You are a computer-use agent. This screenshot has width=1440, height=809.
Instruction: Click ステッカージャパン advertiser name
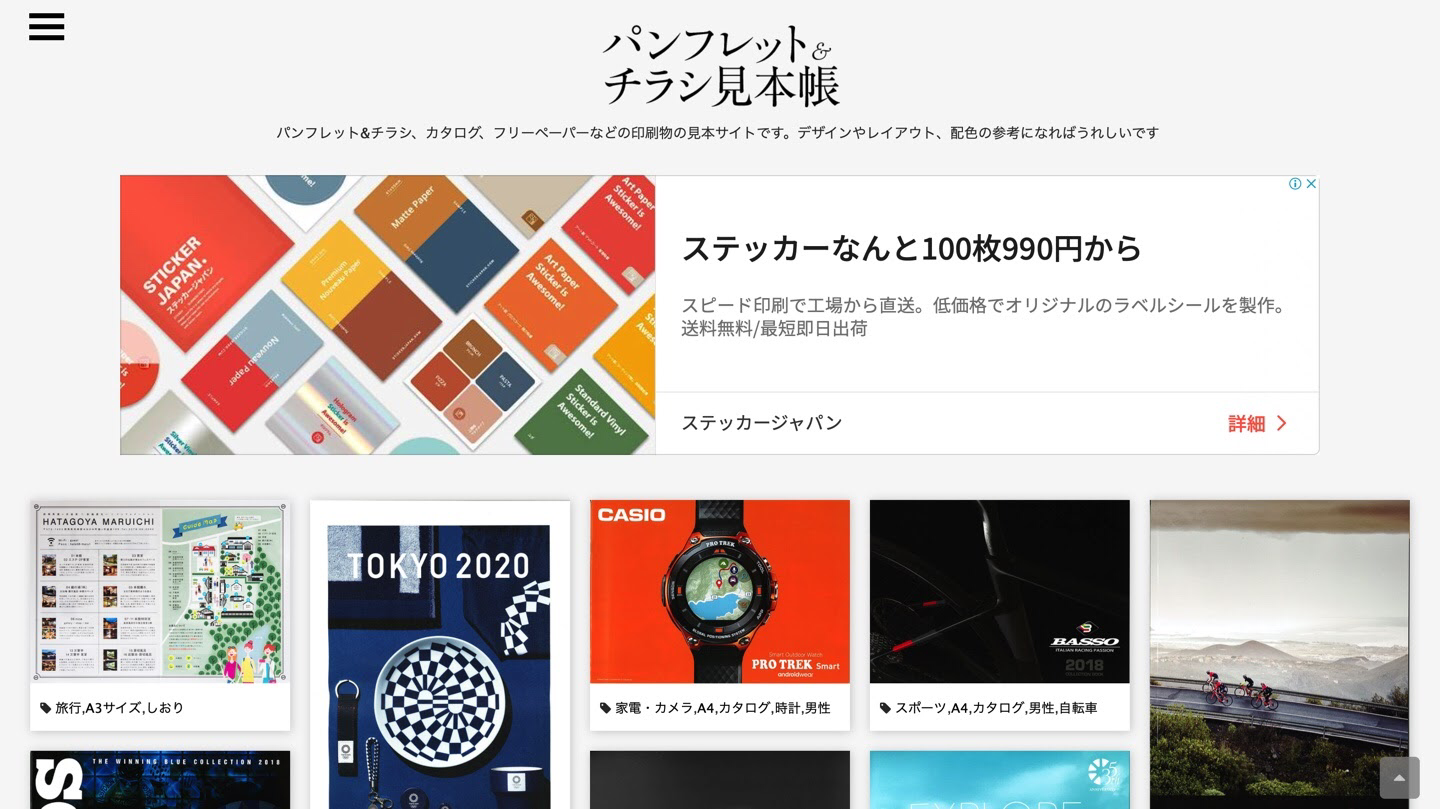click(x=762, y=423)
